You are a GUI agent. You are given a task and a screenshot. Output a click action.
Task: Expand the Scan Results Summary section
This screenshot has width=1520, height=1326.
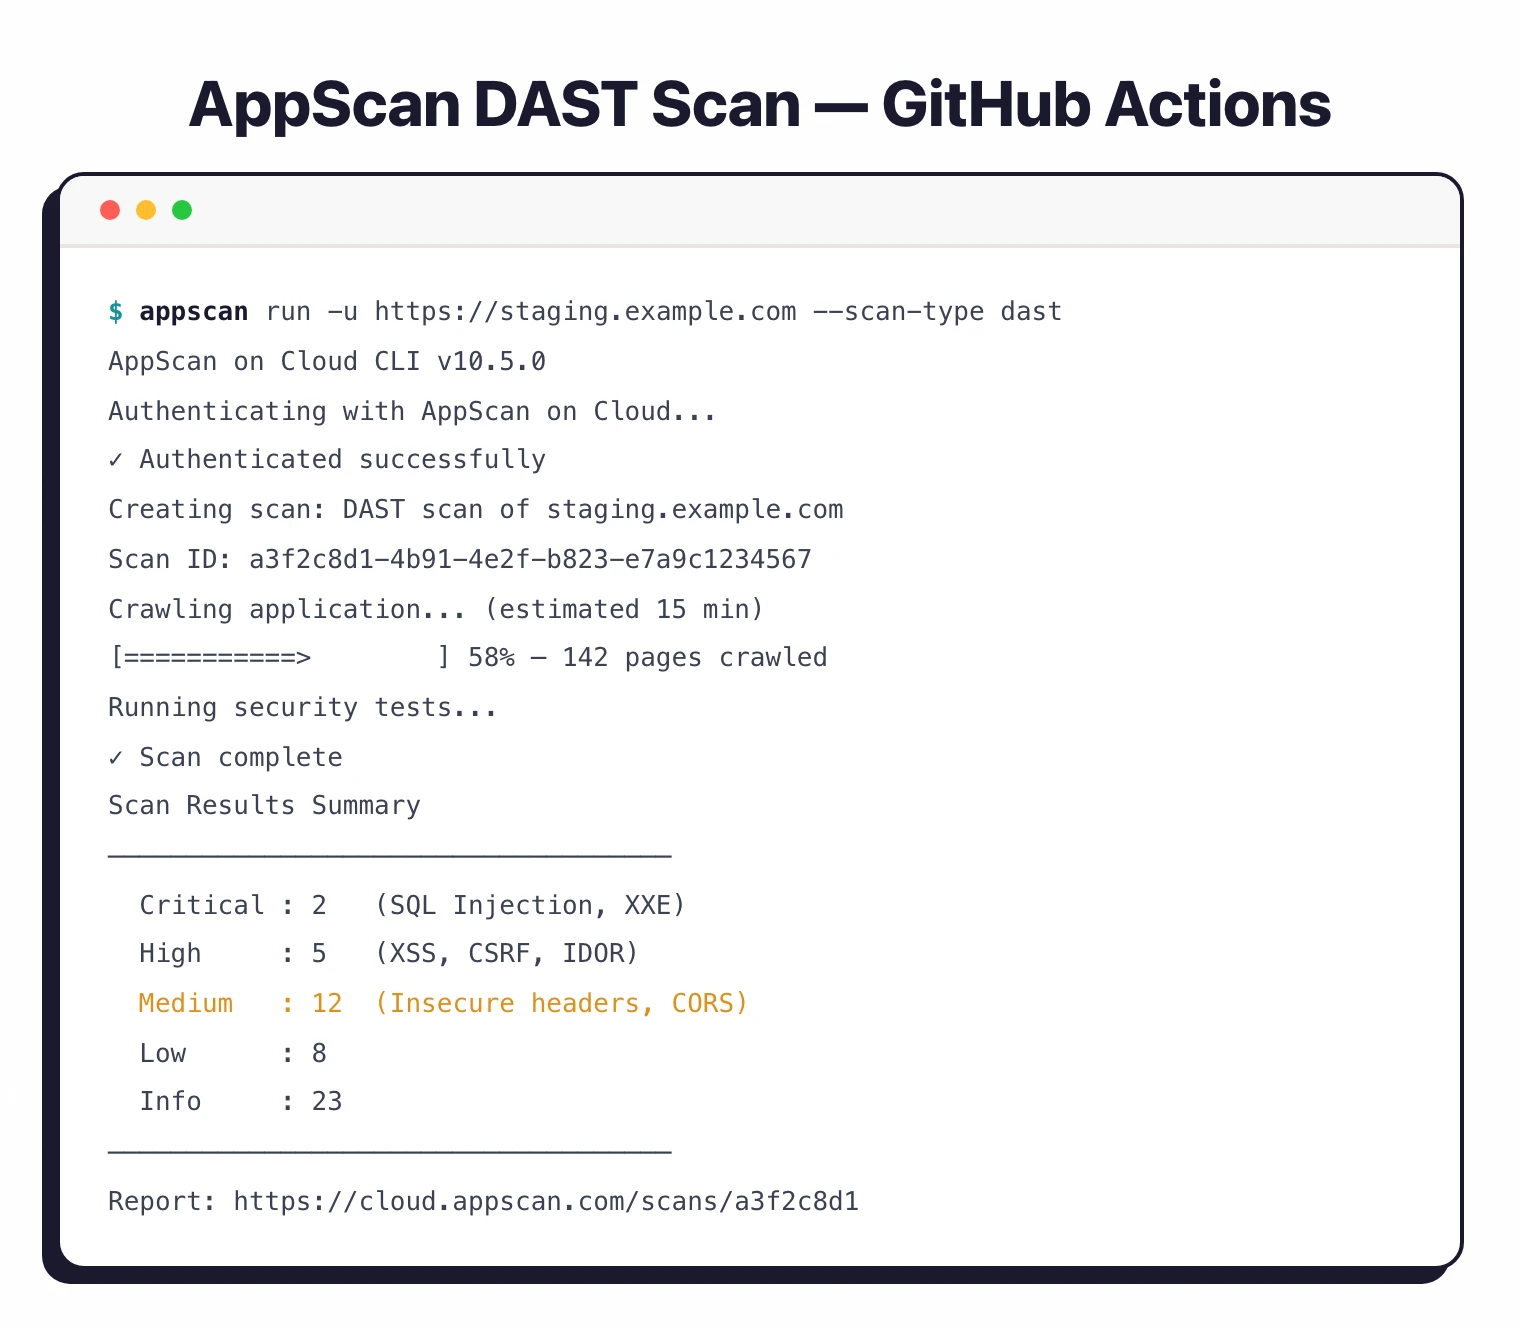(264, 805)
